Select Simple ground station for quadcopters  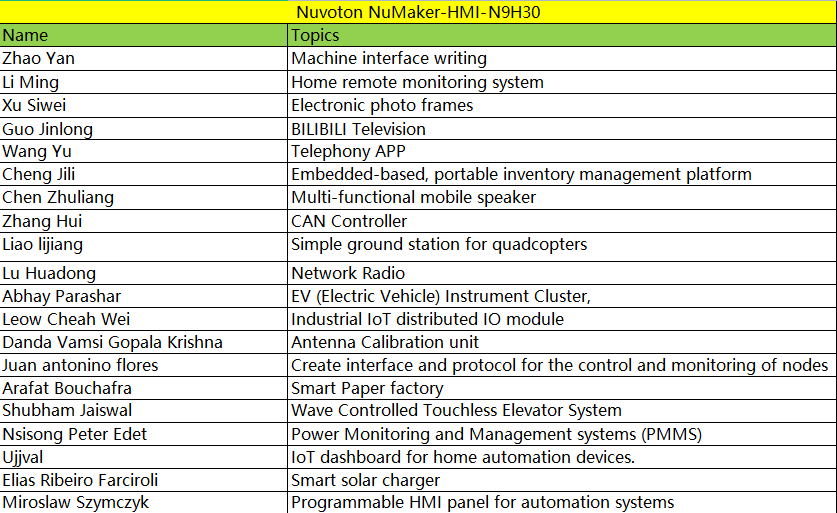click(x=562, y=247)
